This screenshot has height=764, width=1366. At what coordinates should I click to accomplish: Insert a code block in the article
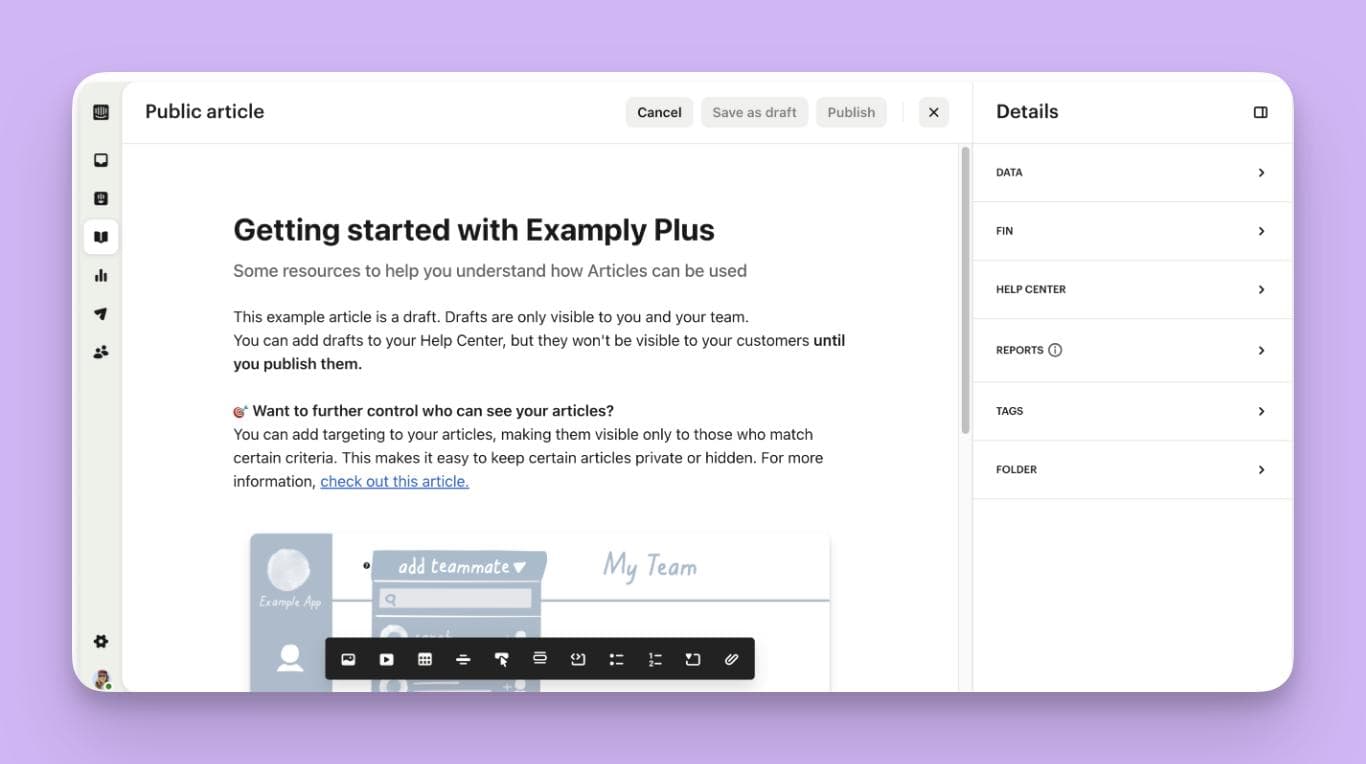(x=578, y=659)
